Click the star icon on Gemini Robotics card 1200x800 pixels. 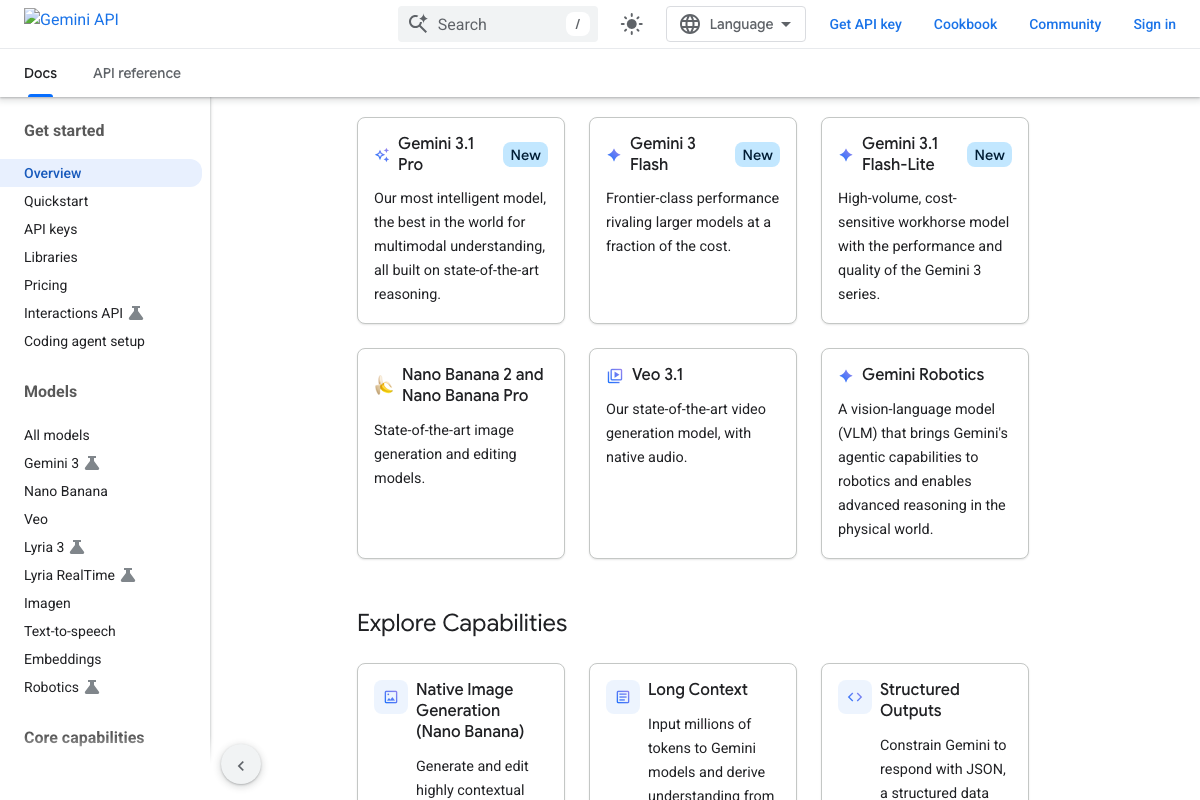click(846, 376)
